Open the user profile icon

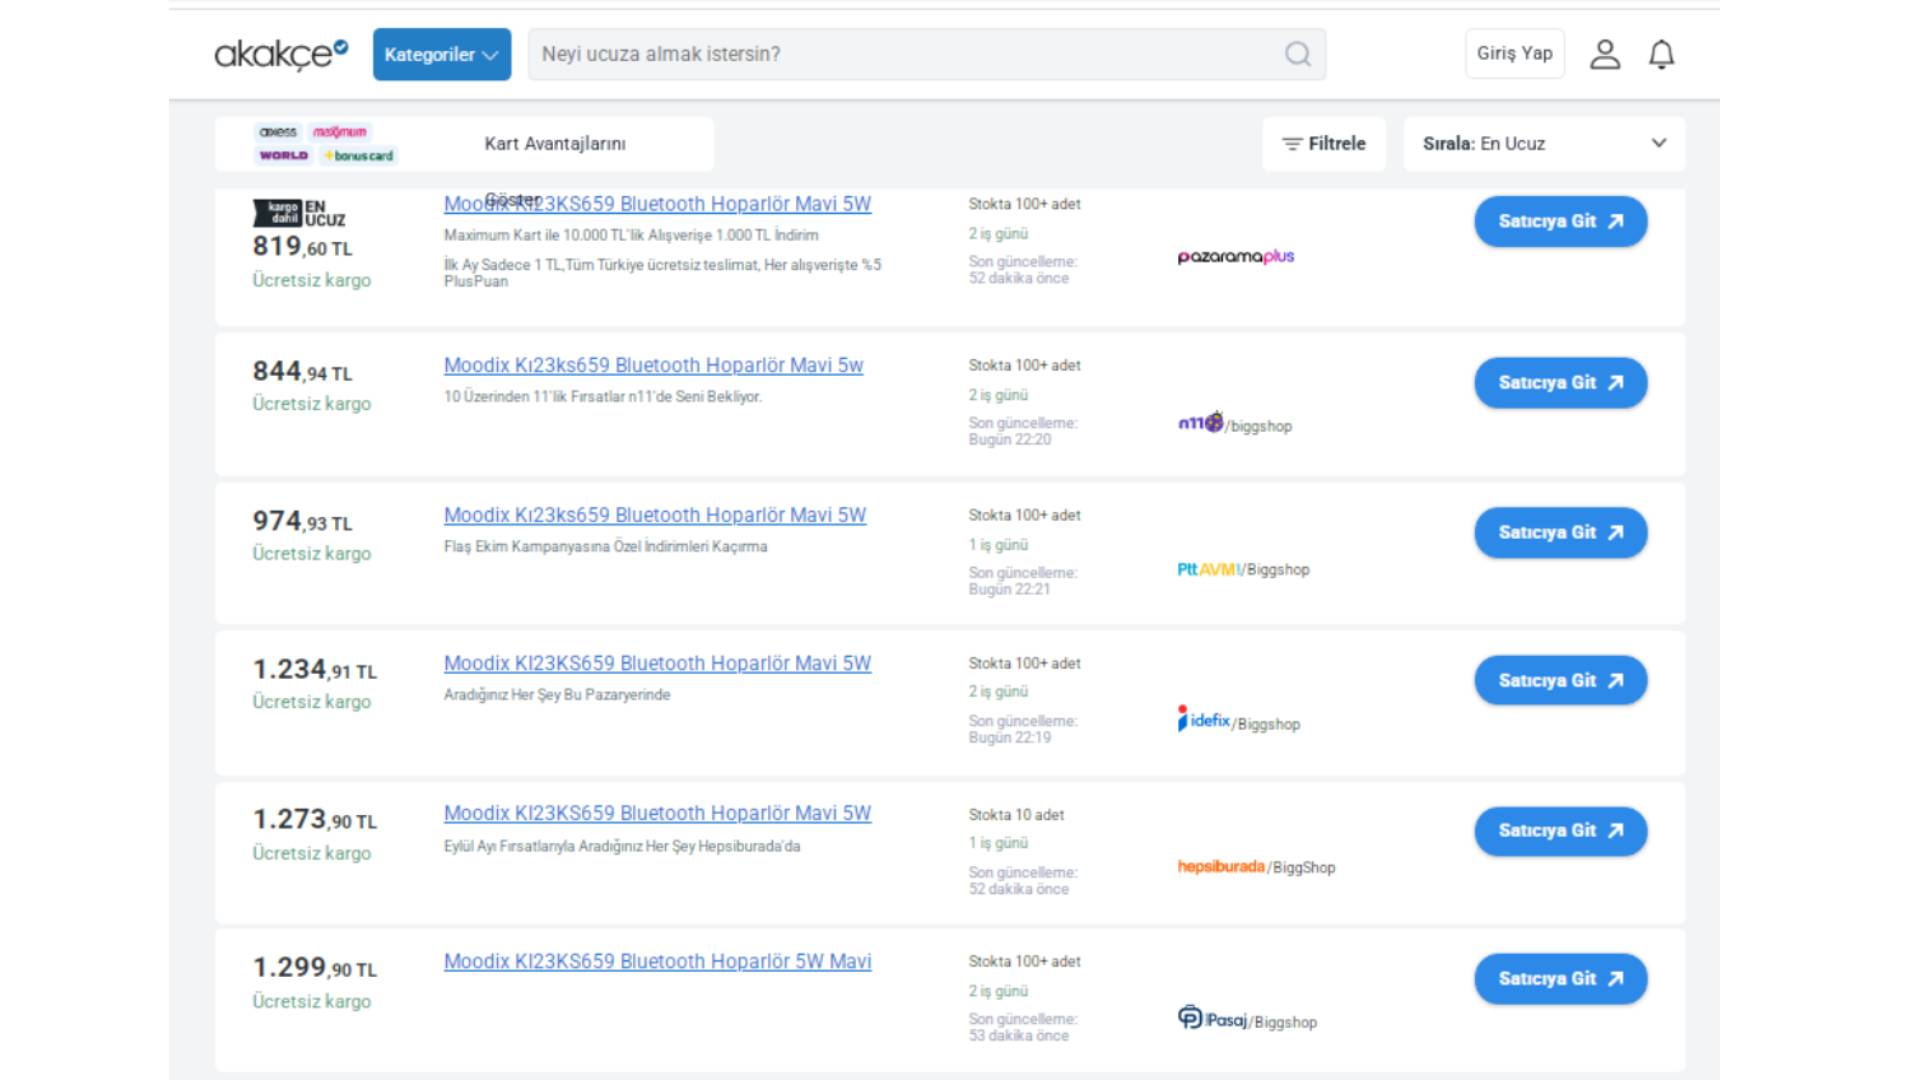point(1605,54)
